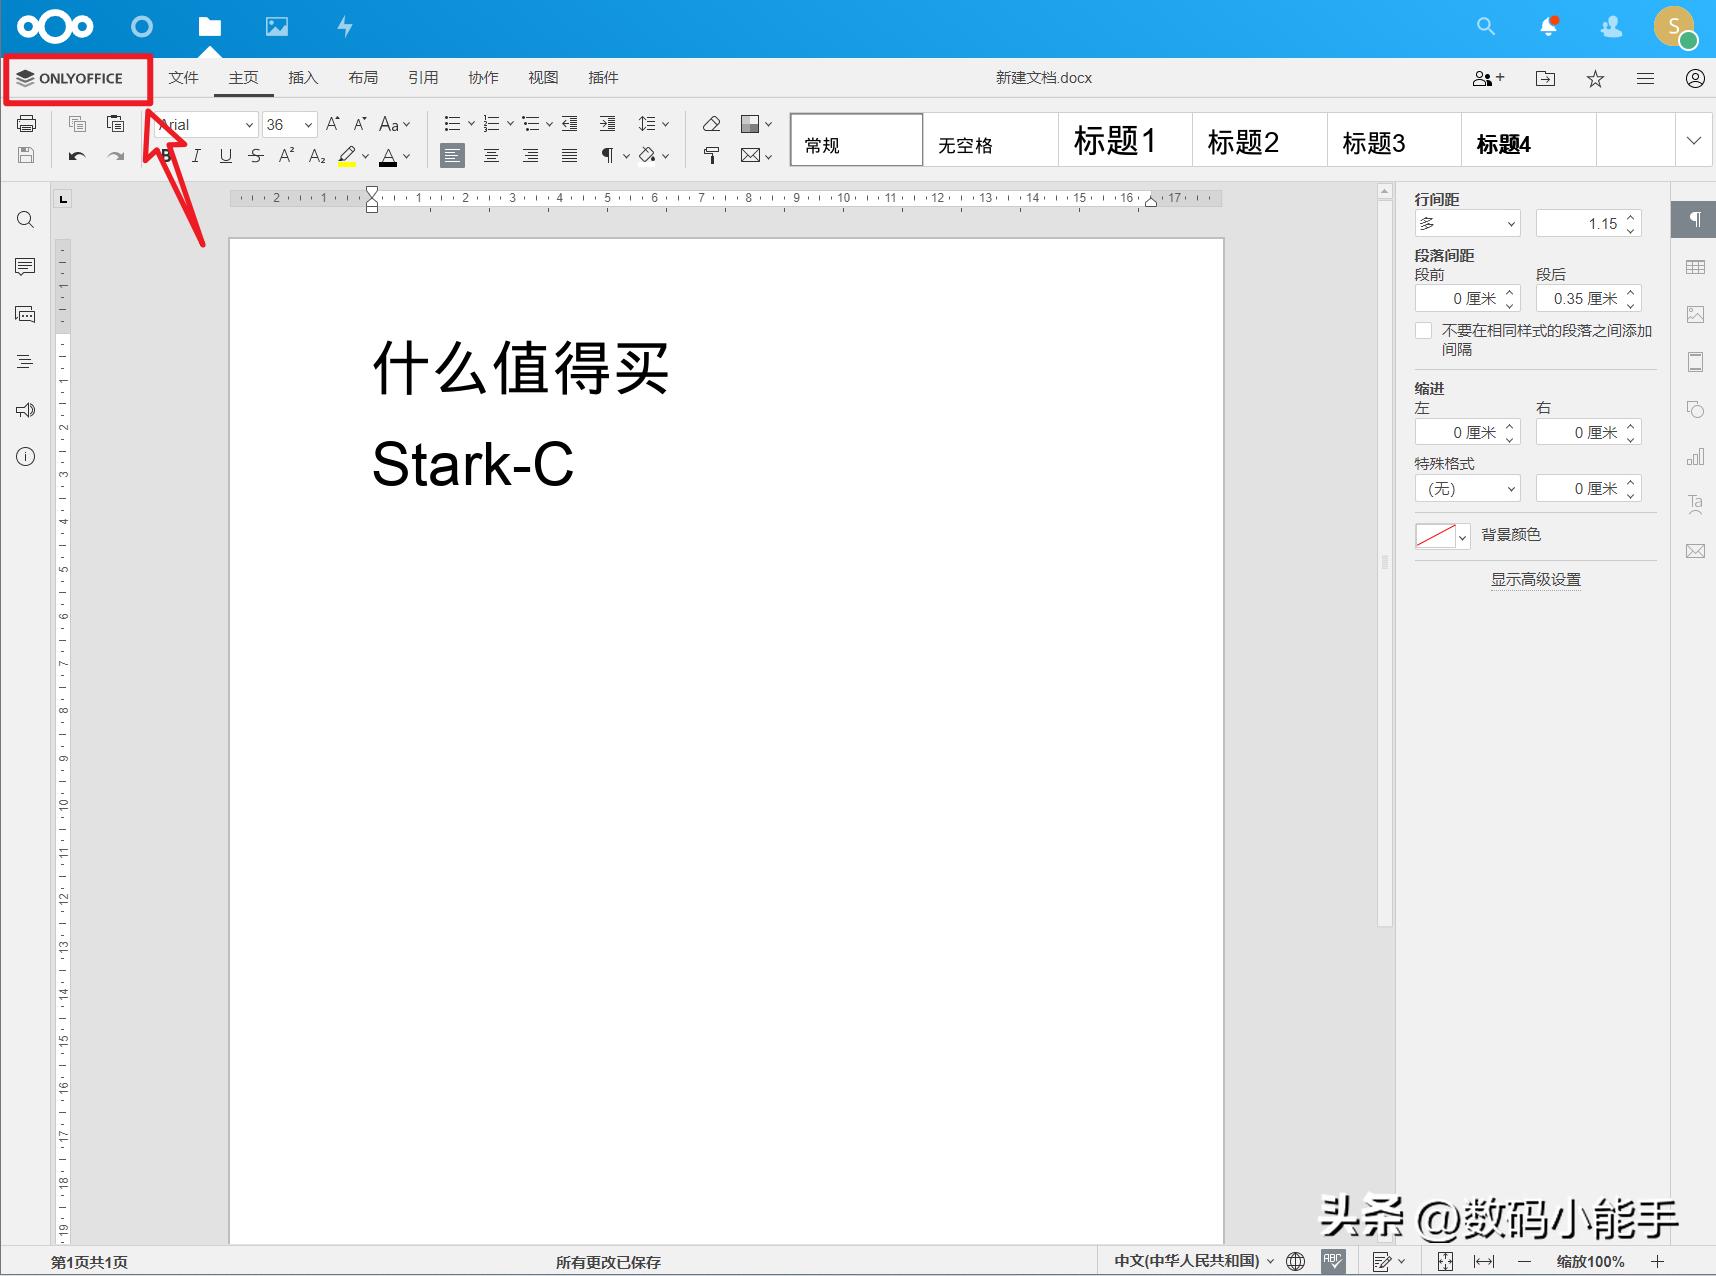Switch to the 布局 tab
Image resolution: width=1716 pixels, height=1276 pixels.
[363, 78]
